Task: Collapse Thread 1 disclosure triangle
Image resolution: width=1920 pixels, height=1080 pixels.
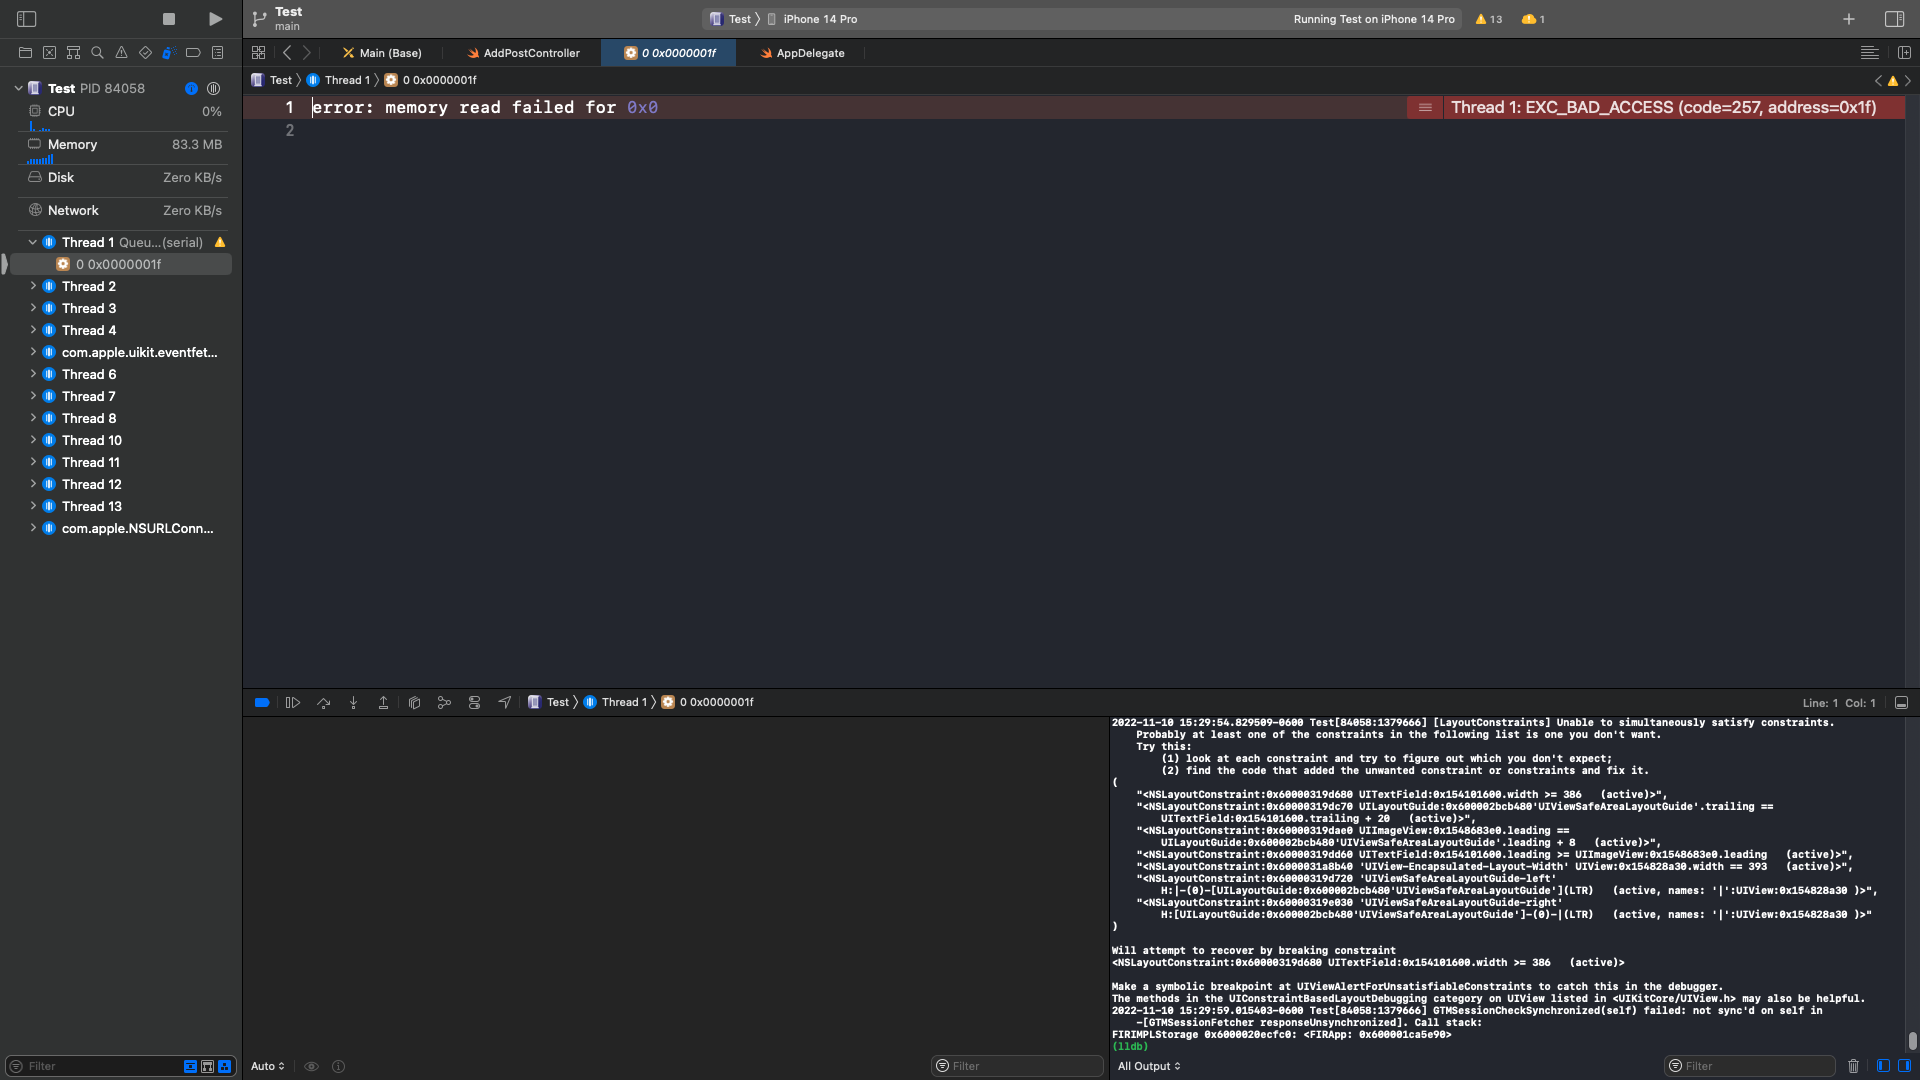Action: (33, 242)
